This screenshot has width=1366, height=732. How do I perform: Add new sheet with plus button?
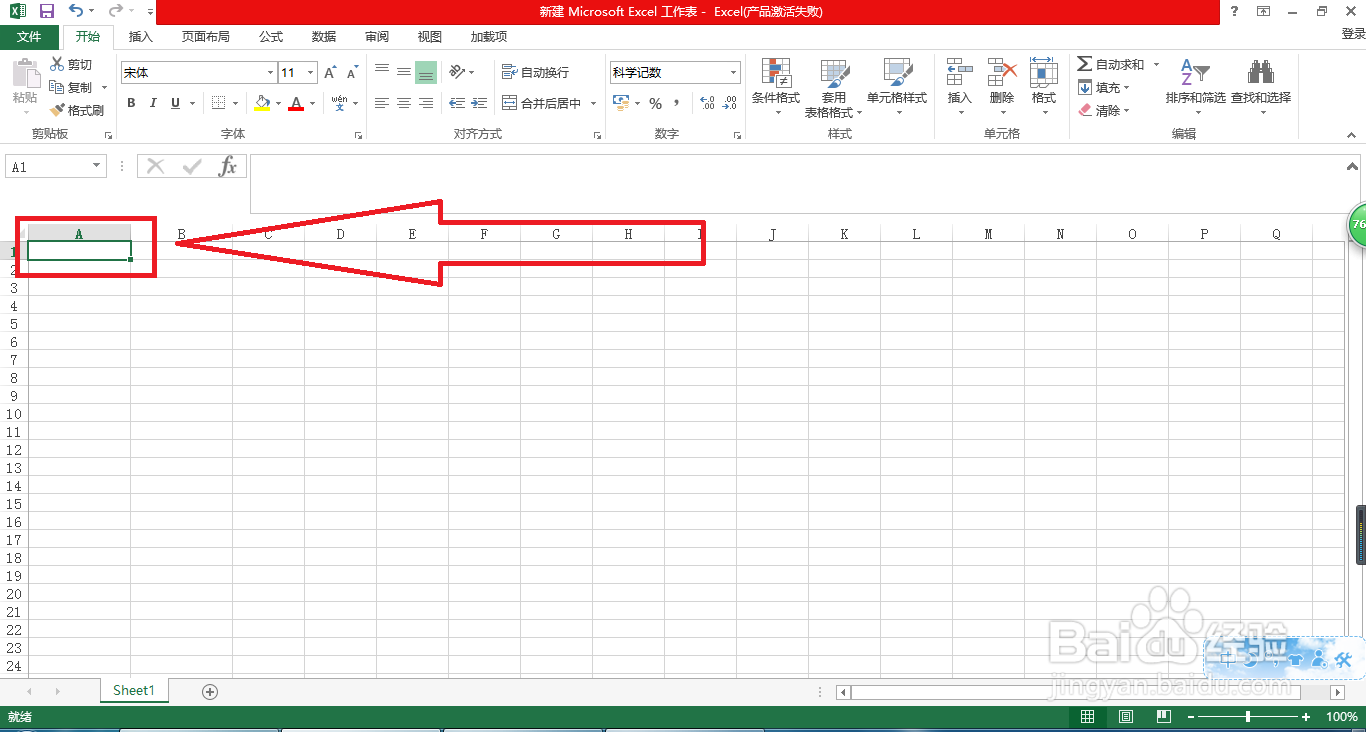[x=210, y=691]
